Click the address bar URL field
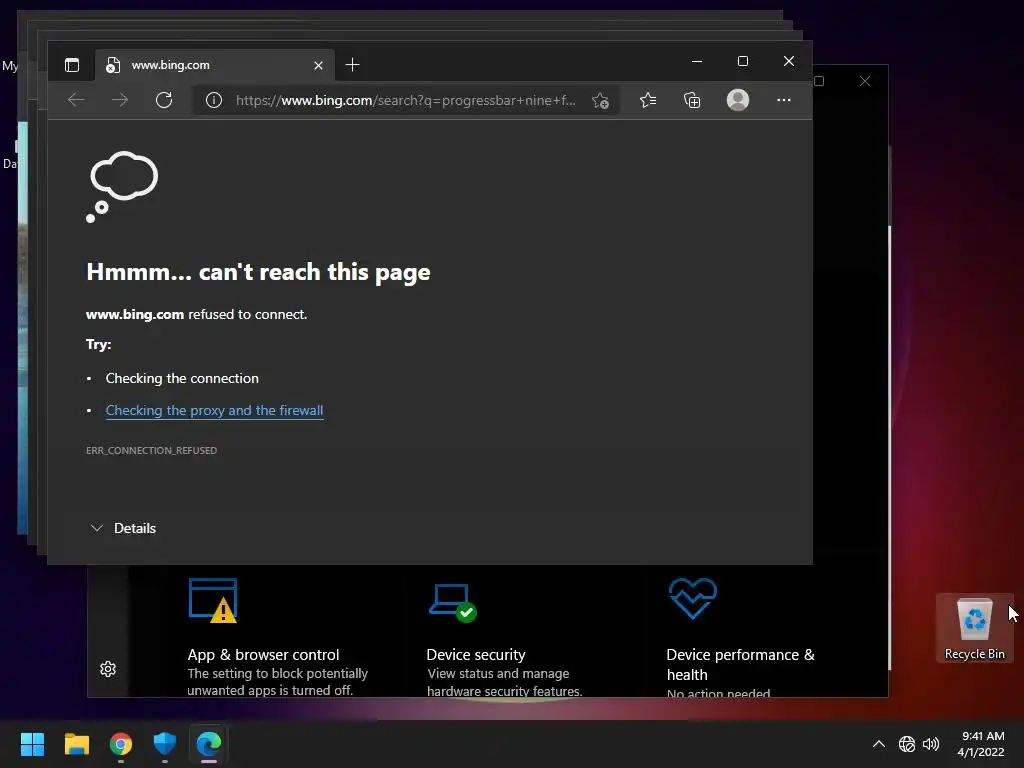 [406, 100]
